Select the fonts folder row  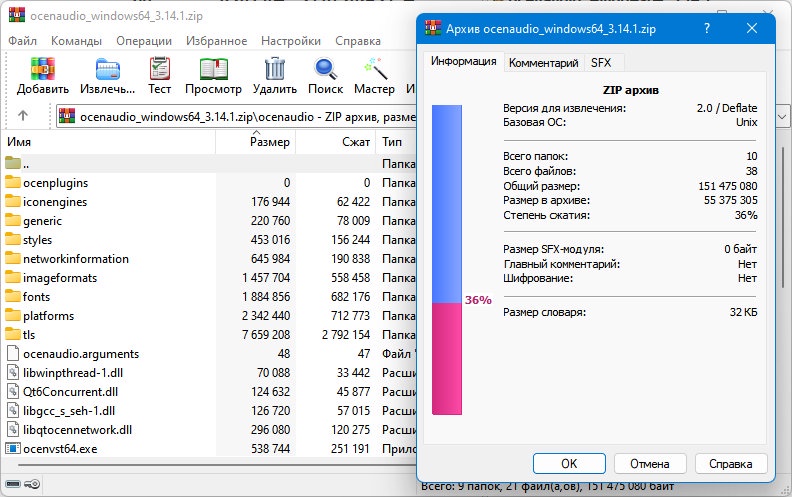[x=210, y=296]
